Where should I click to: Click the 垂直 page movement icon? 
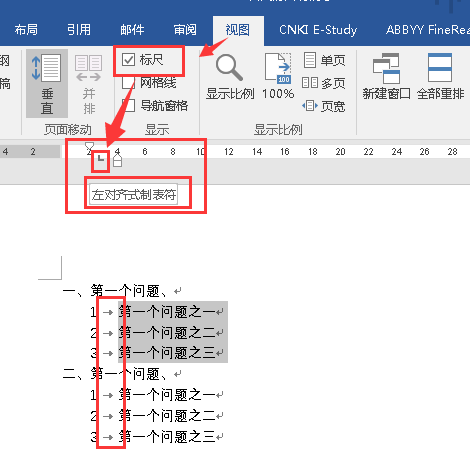tap(47, 83)
